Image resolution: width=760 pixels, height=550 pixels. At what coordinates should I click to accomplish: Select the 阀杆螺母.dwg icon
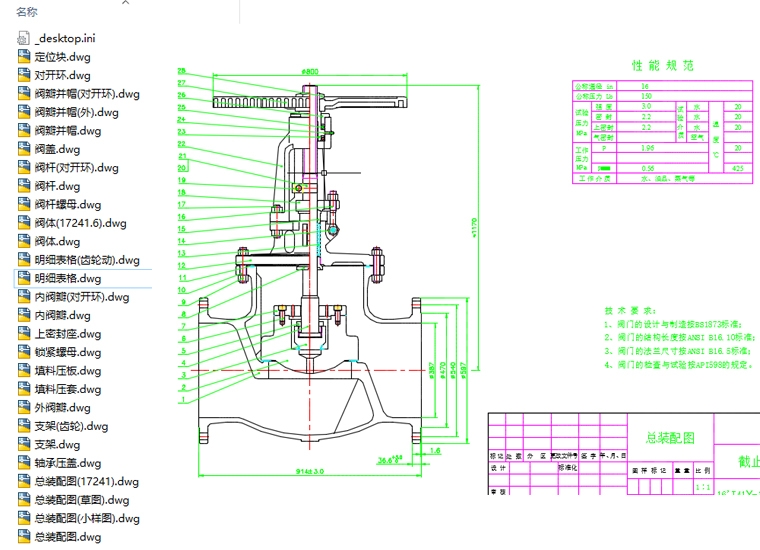tap(24, 204)
